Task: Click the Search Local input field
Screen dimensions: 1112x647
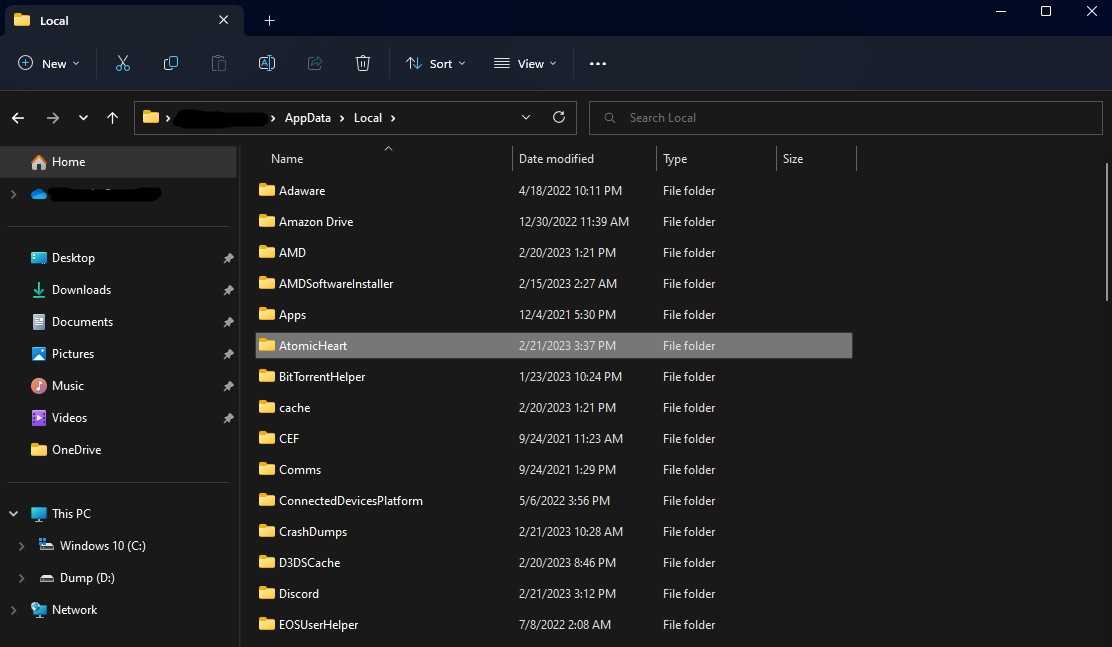Action: pyautogui.click(x=845, y=118)
